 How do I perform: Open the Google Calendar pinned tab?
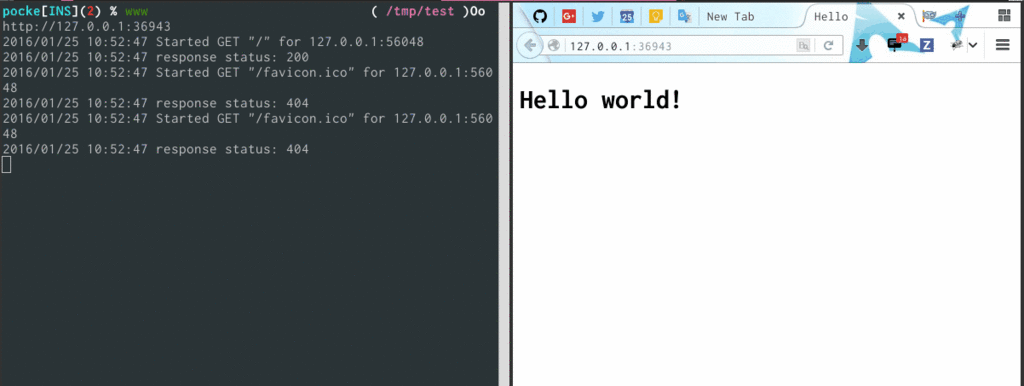coord(627,17)
